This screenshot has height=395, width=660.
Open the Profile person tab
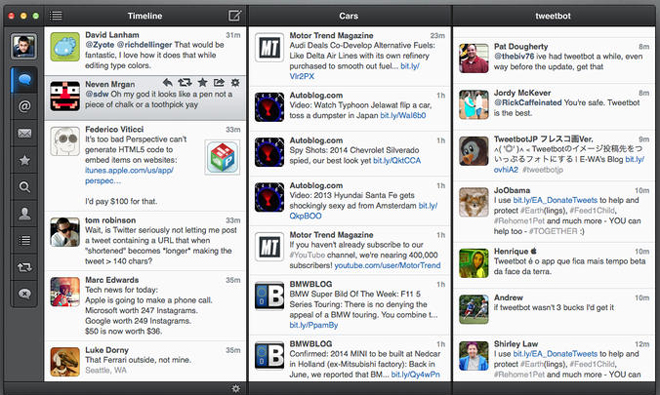coord(24,214)
